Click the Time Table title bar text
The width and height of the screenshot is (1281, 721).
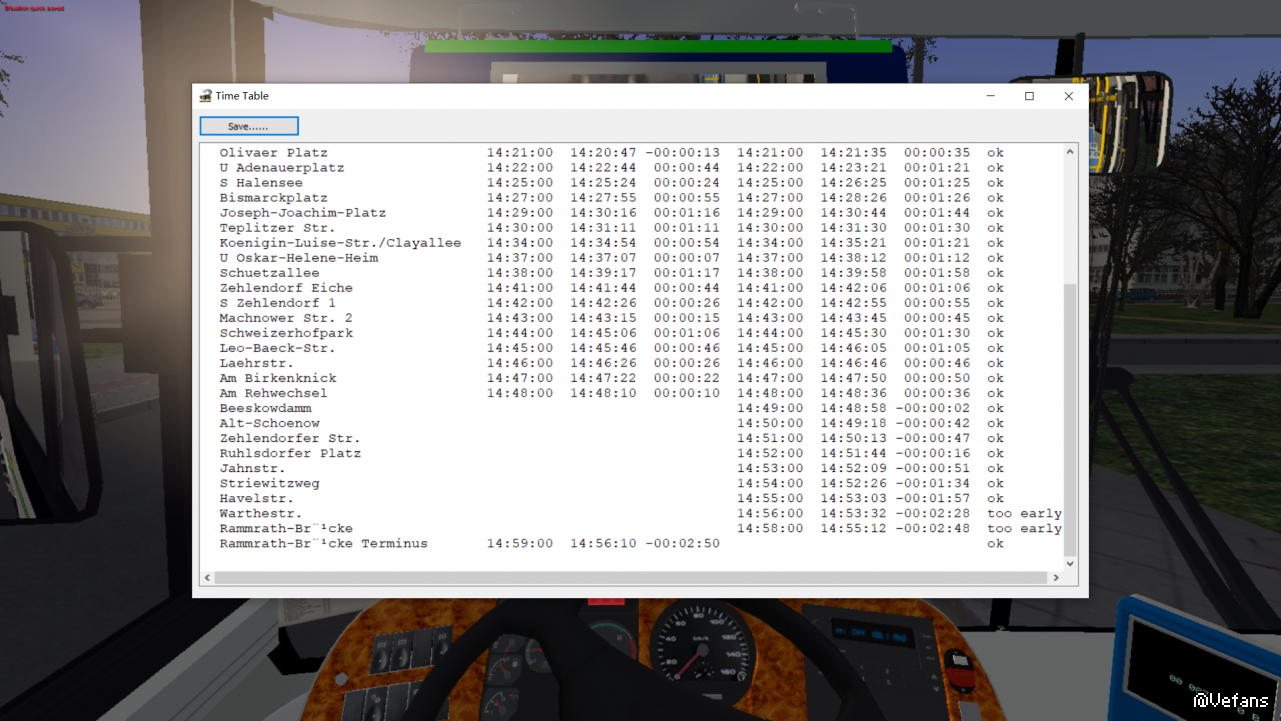point(242,96)
